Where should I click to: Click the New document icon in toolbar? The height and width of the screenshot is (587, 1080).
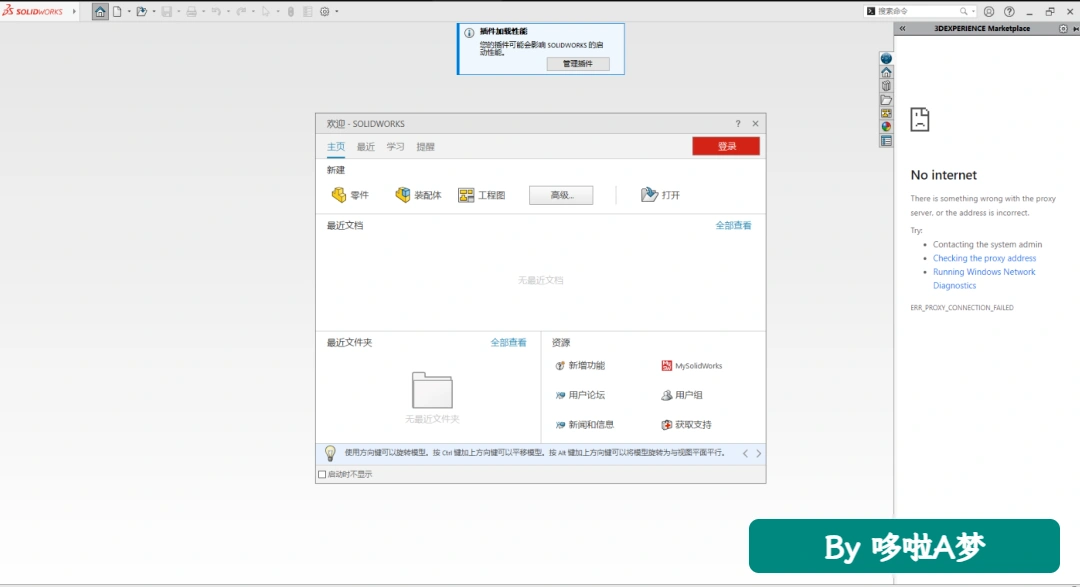[117, 12]
